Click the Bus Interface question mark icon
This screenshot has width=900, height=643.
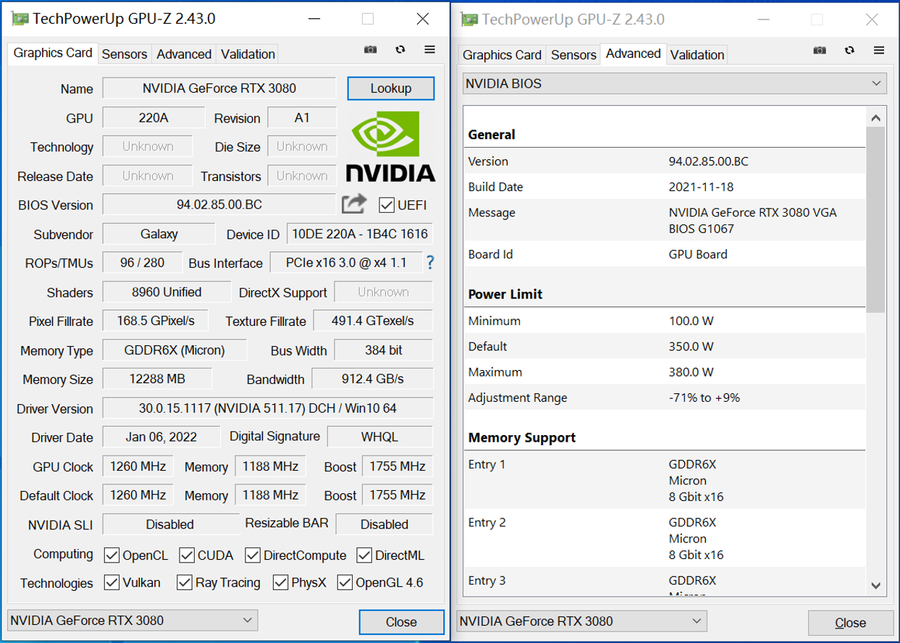click(x=430, y=263)
